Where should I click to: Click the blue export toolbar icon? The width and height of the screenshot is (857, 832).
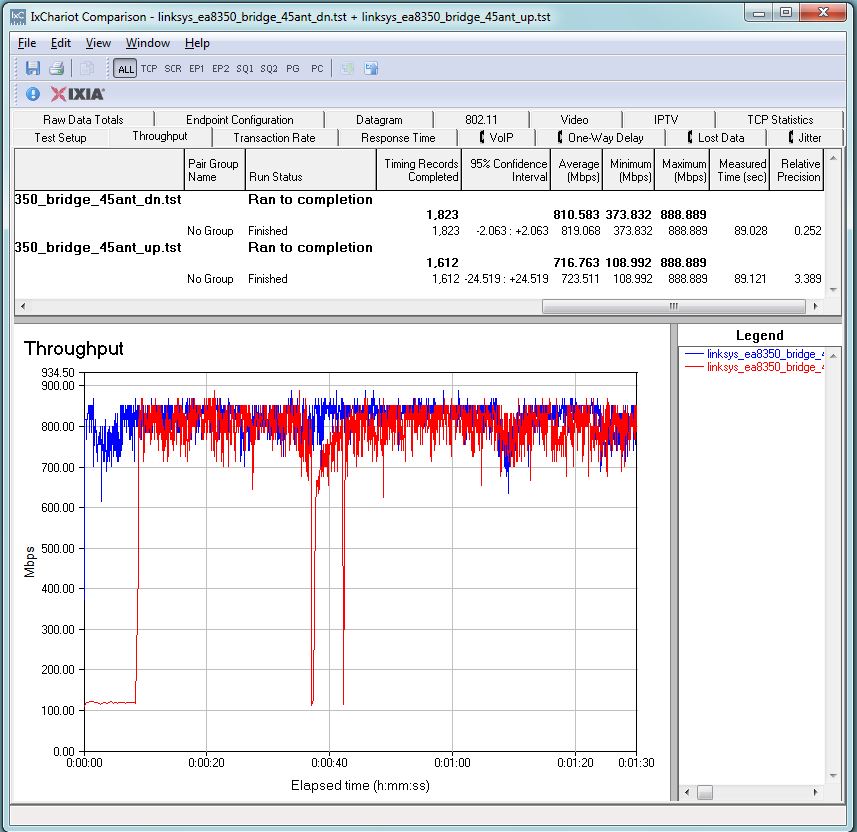(x=371, y=68)
